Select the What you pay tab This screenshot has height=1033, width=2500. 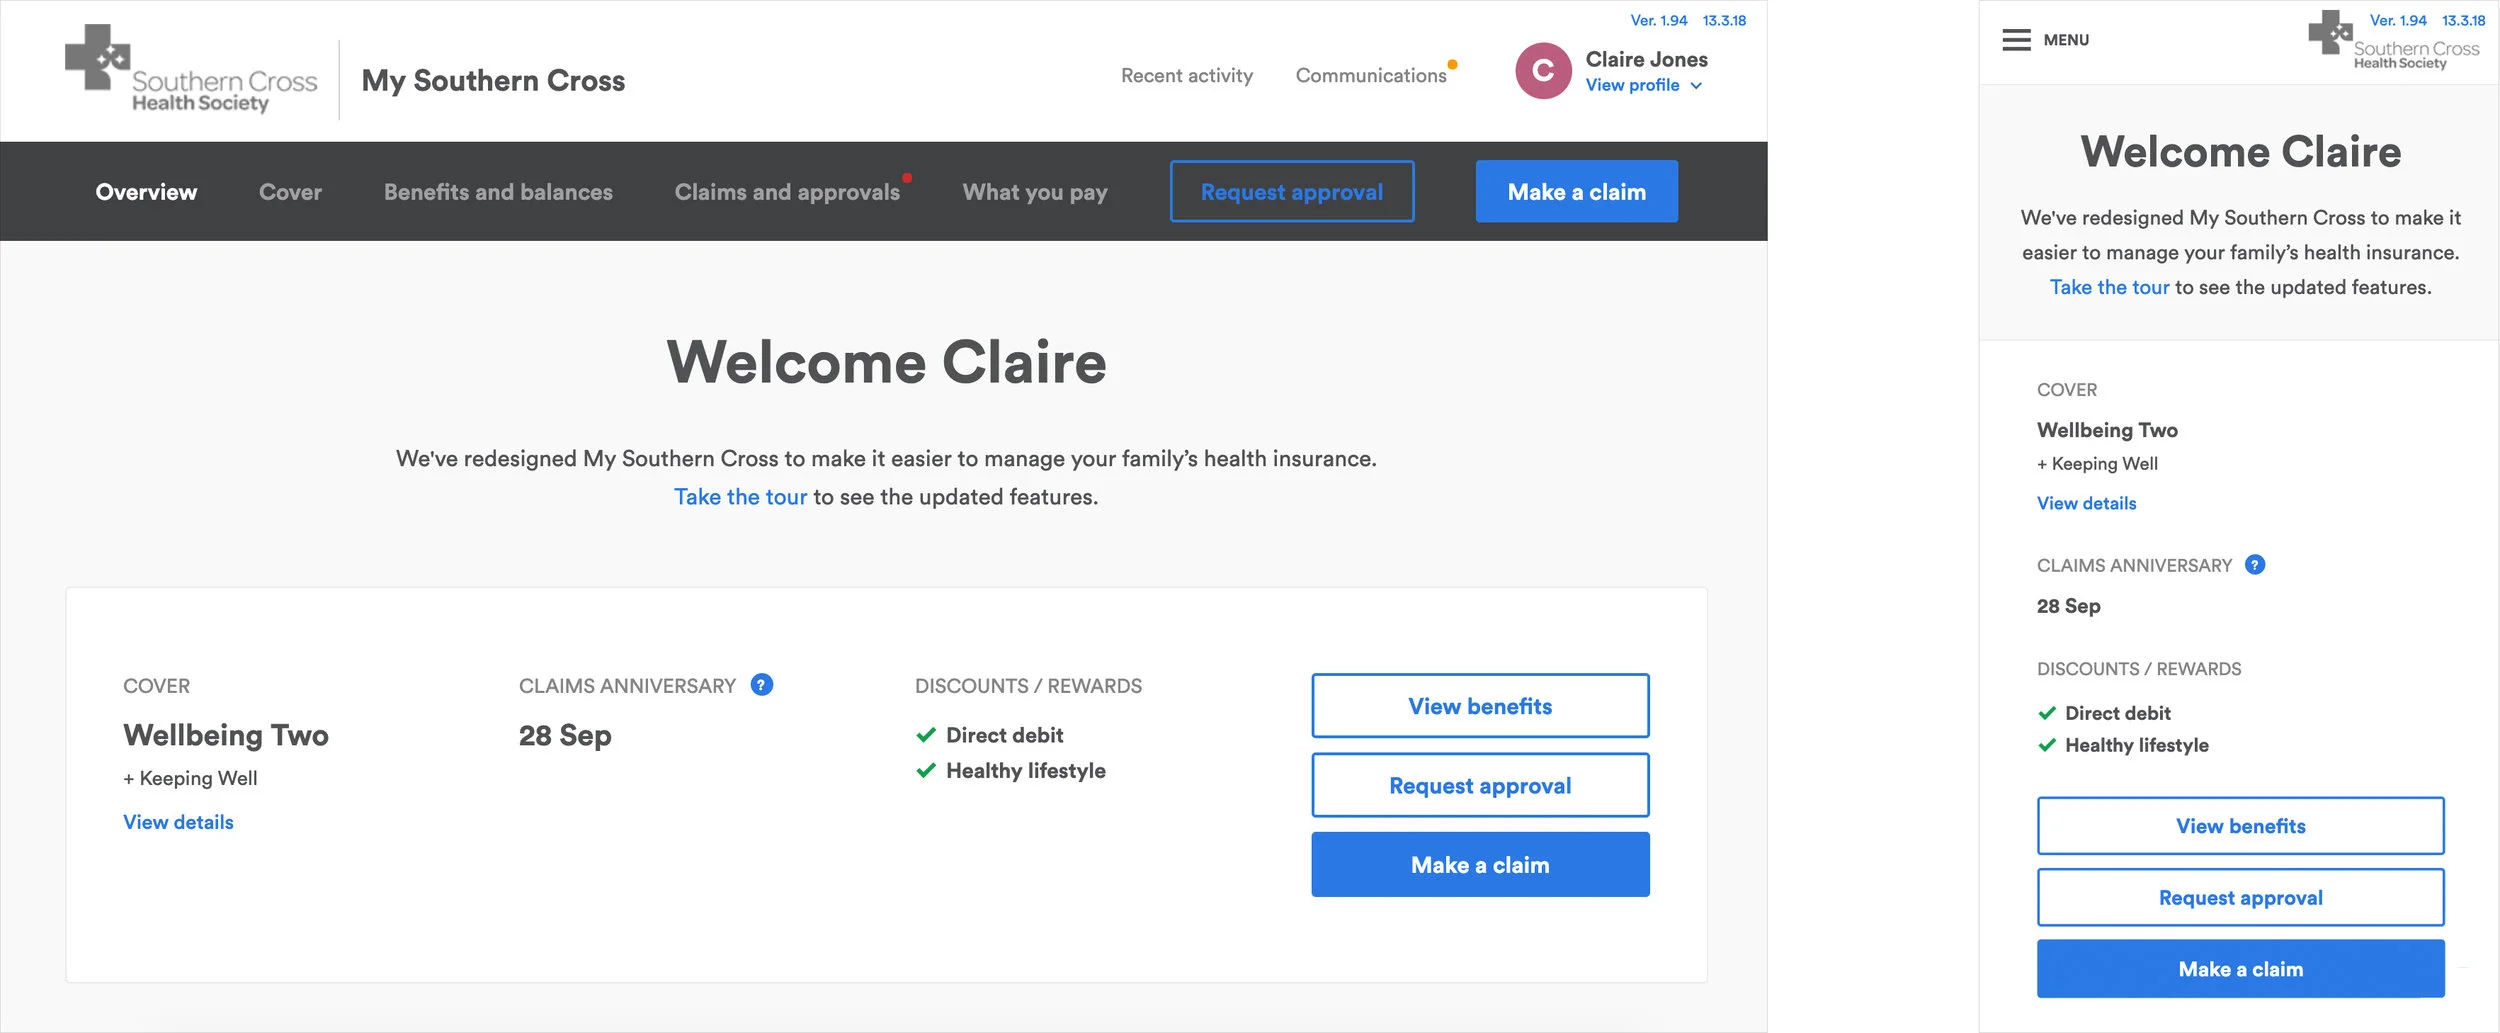(x=1035, y=192)
